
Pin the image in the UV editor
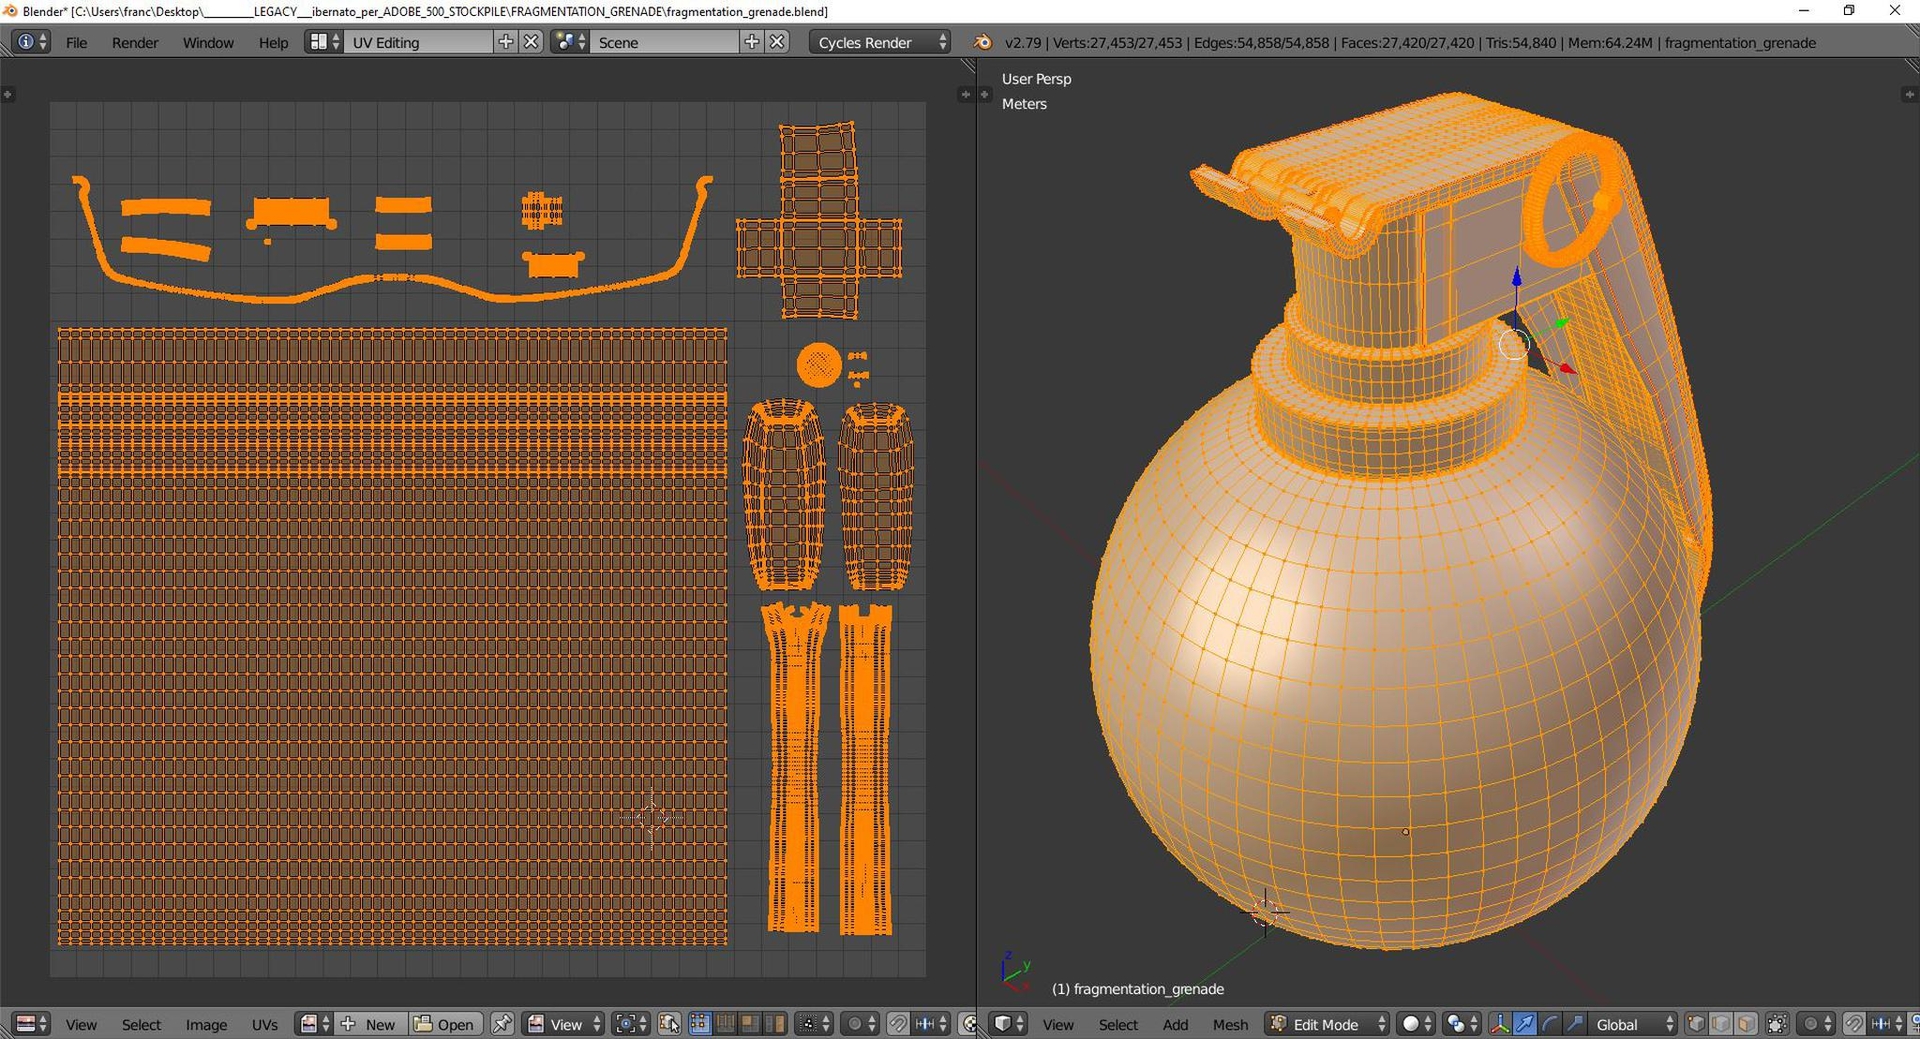tap(501, 1023)
